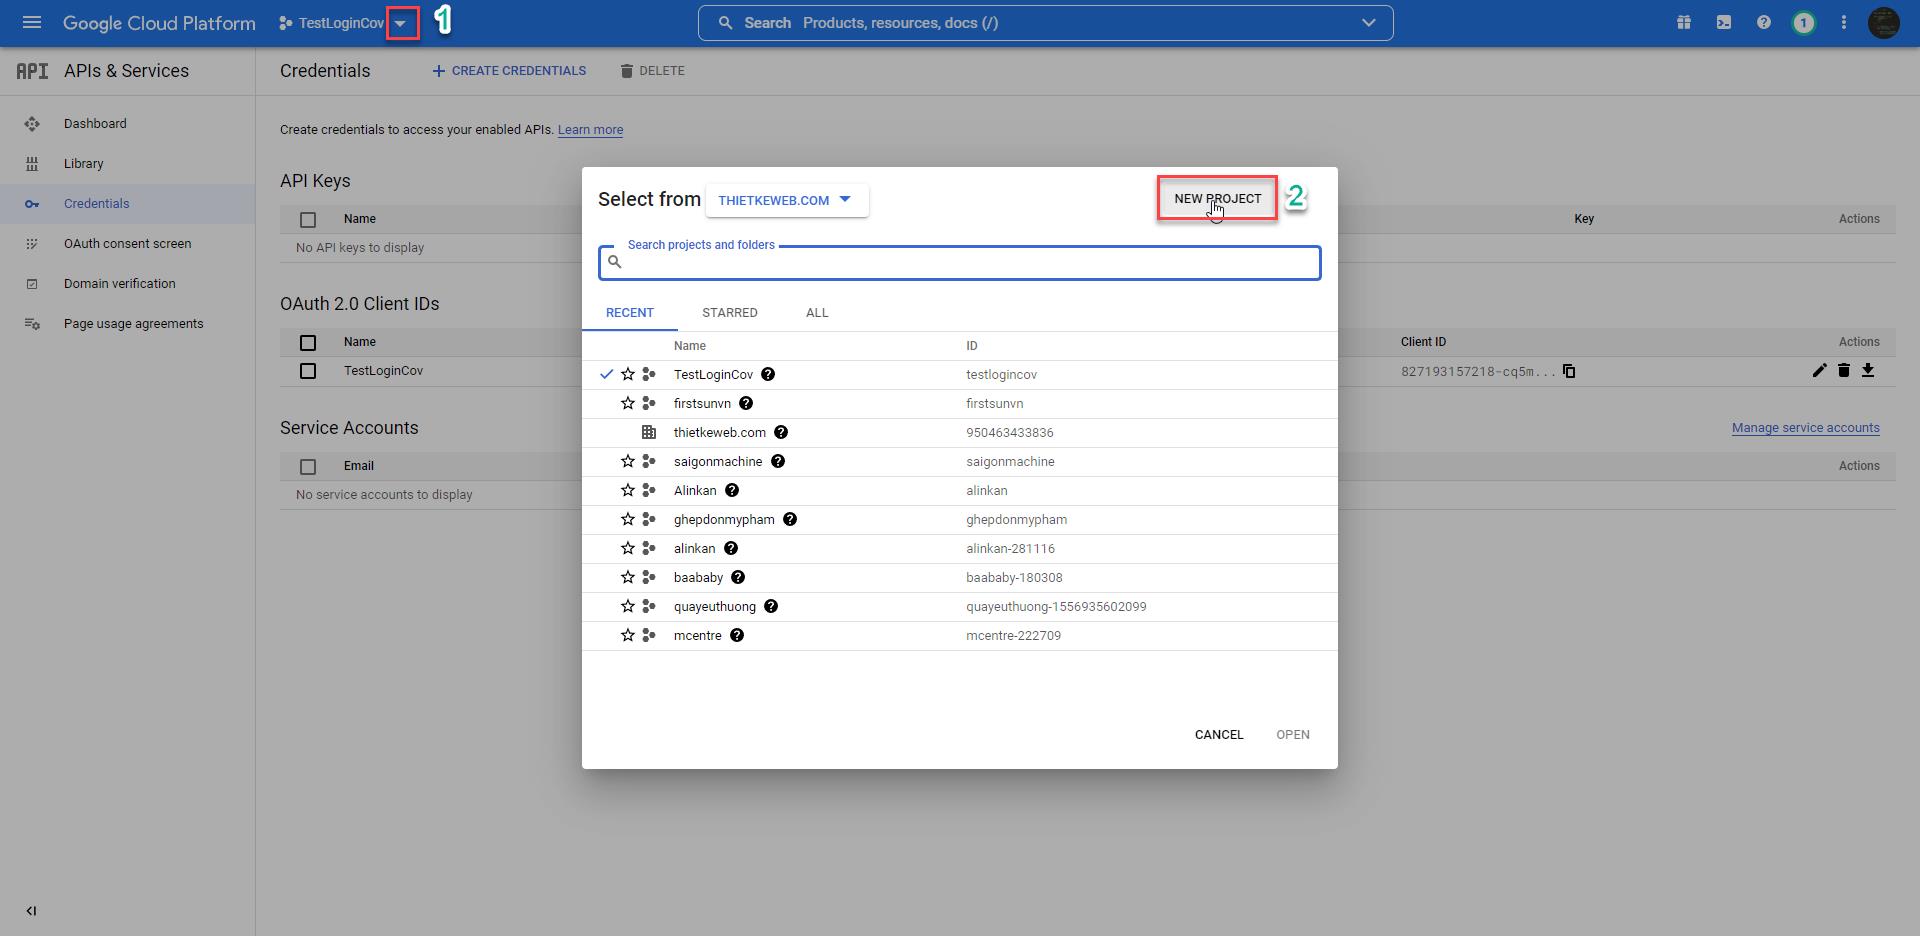The image size is (1920, 936).
Task: Open the main navigation hamburger menu
Action: 32,22
